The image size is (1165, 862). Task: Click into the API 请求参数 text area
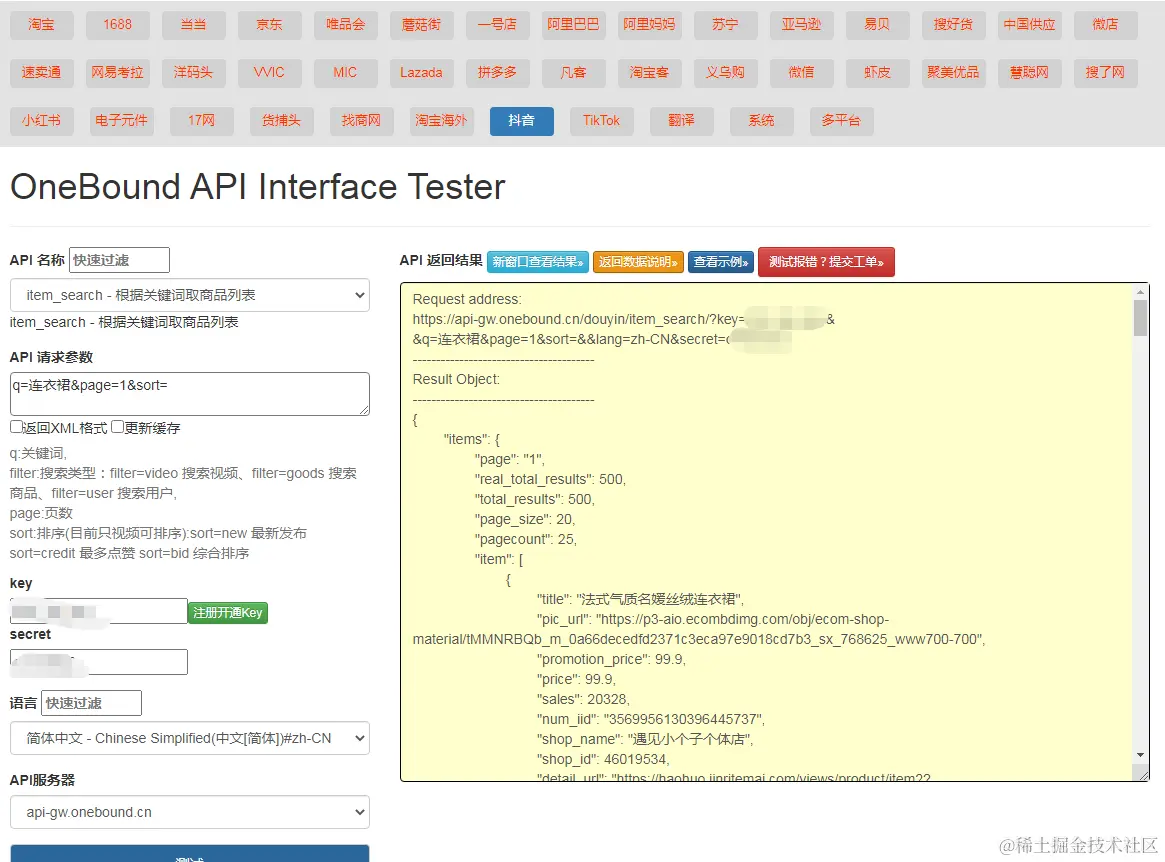[190, 393]
